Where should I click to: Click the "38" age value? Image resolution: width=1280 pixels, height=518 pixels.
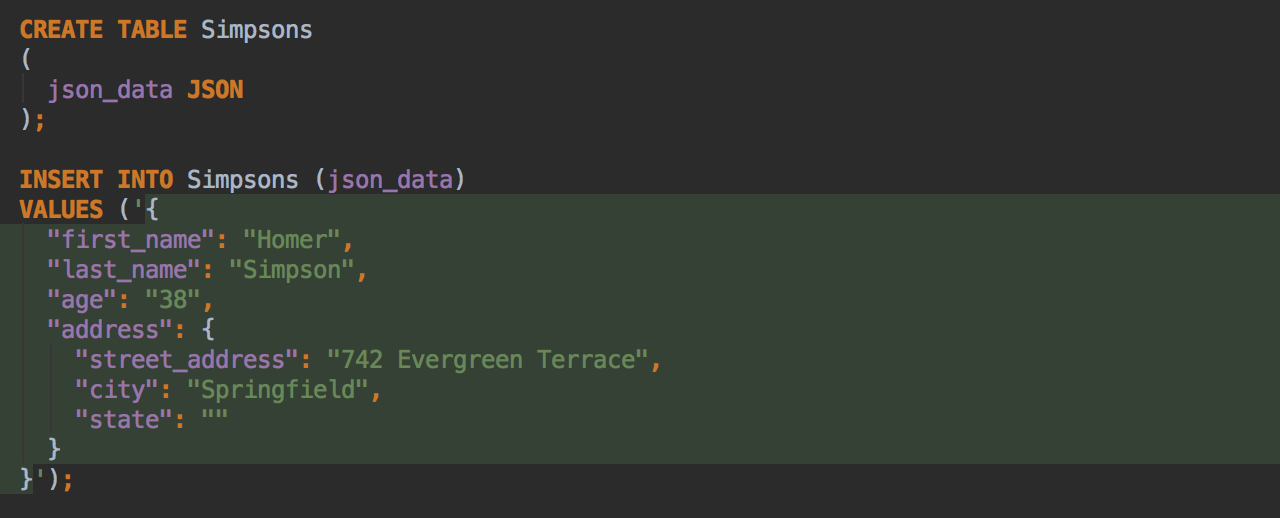click(173, 300)
